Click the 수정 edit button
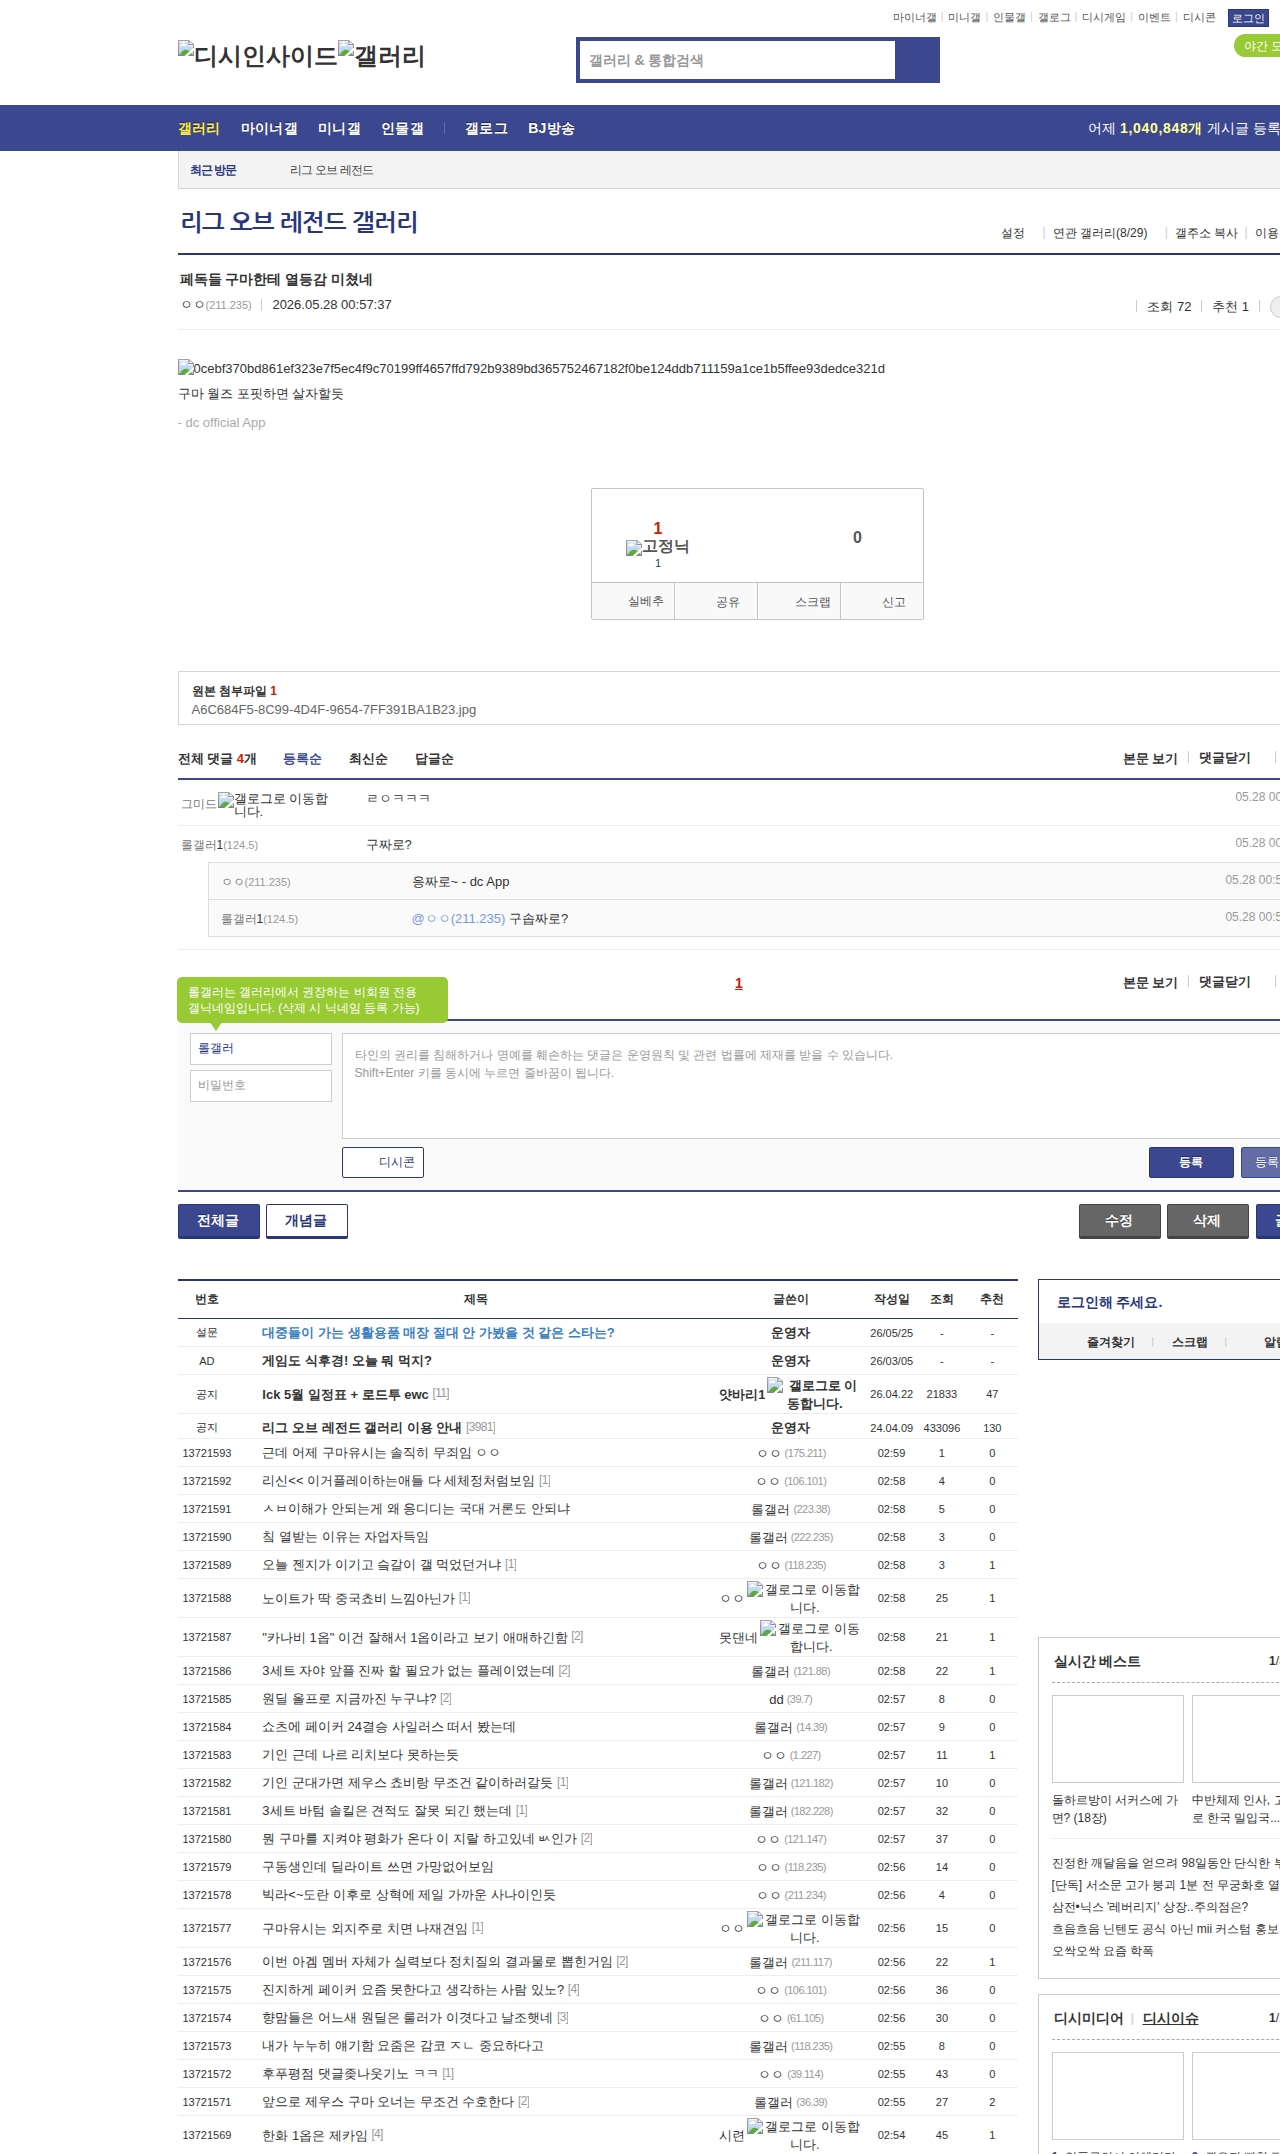Viewport: 1280px width, 2154px height. pos(1120,1221)
